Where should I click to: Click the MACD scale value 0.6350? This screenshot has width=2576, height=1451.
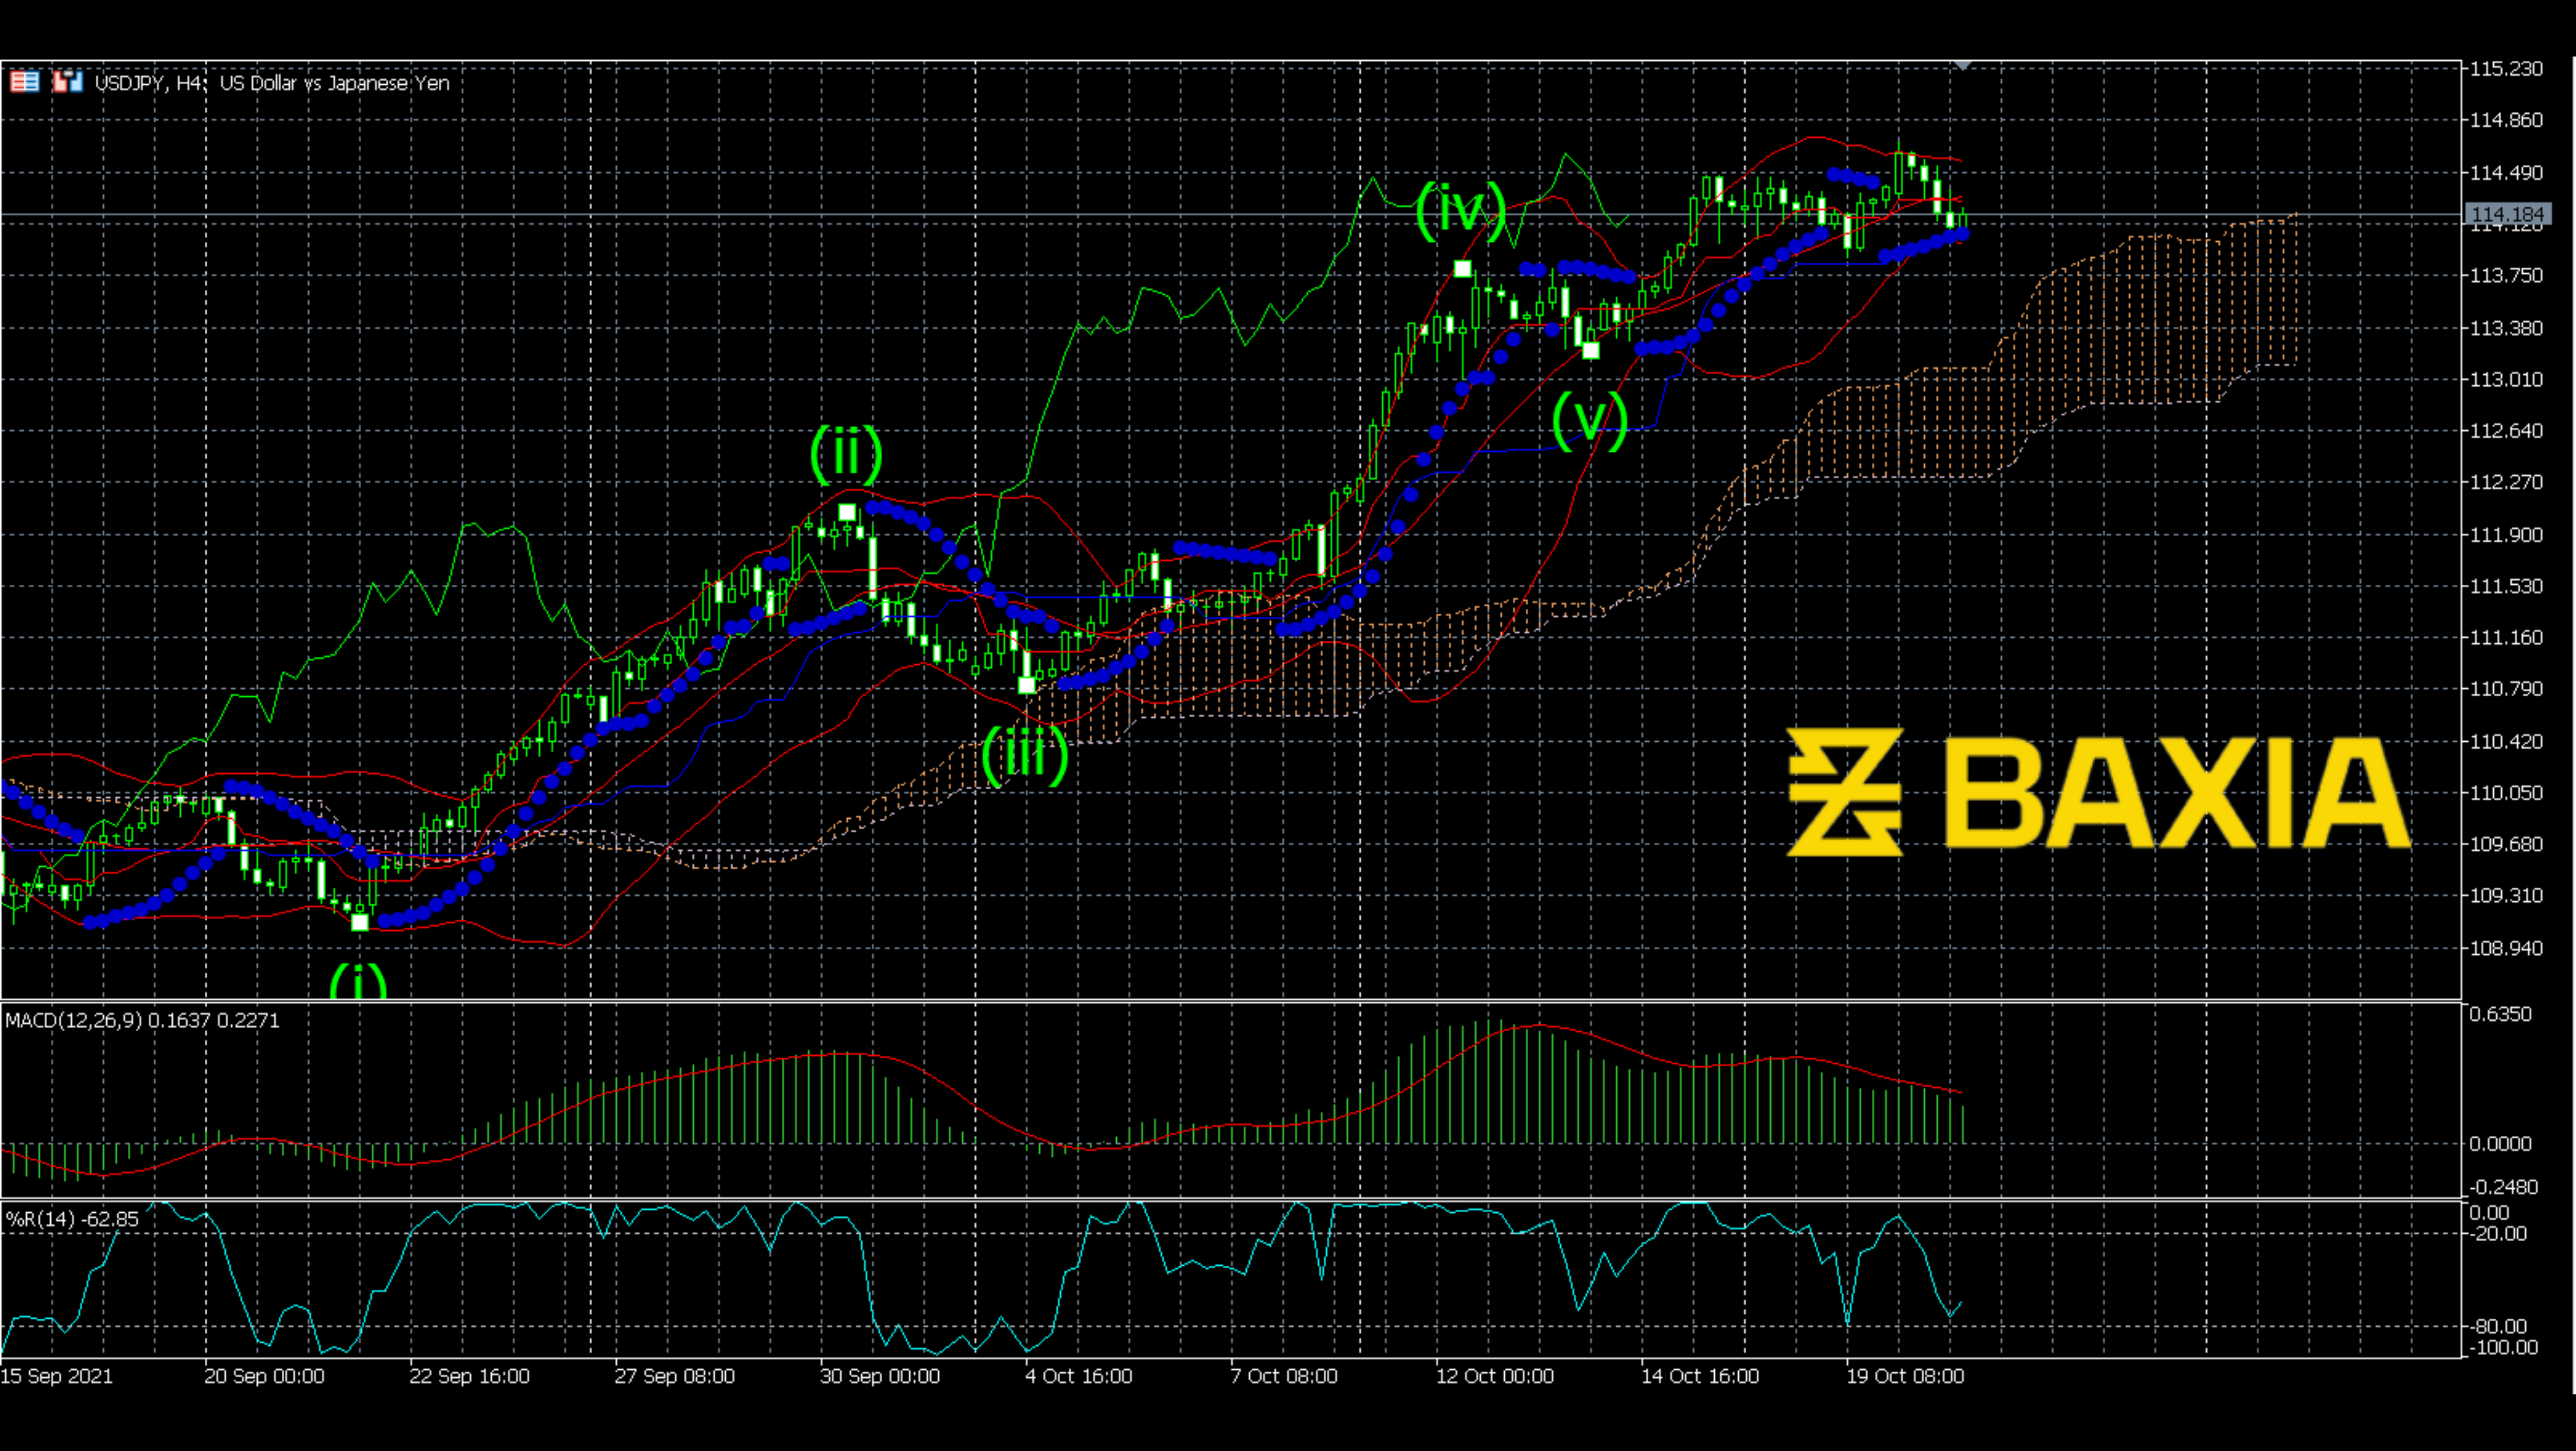(2500, 1014)
